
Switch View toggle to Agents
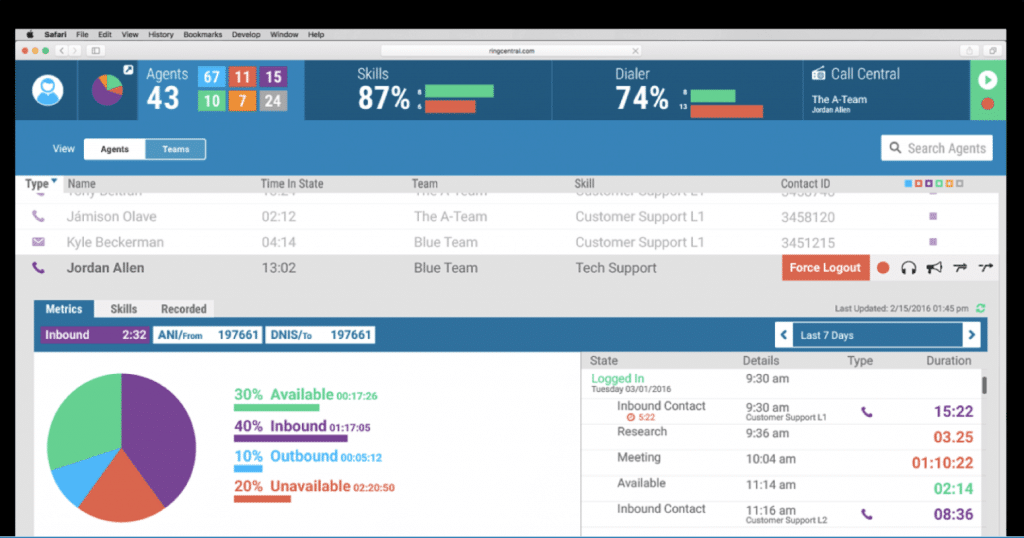(115, 149)
